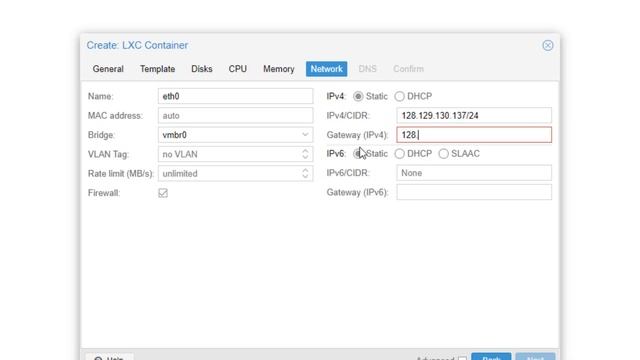Click the Network tab
This screenshot has height=360, width=640.
[327, 69]
